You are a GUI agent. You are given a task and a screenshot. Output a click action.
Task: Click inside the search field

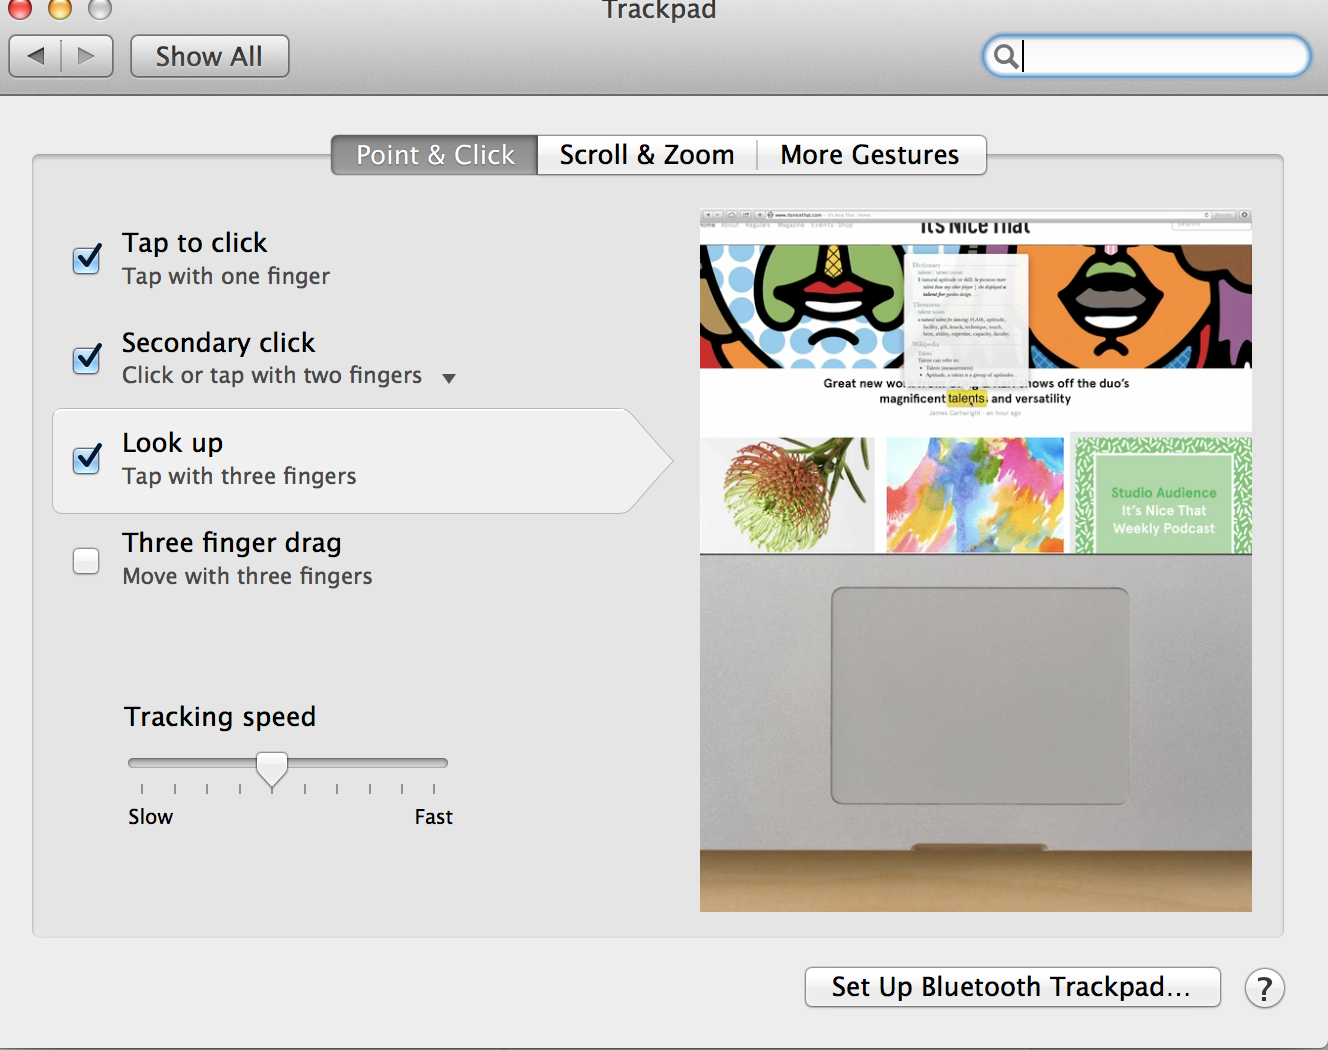(x=1150, y=56)
